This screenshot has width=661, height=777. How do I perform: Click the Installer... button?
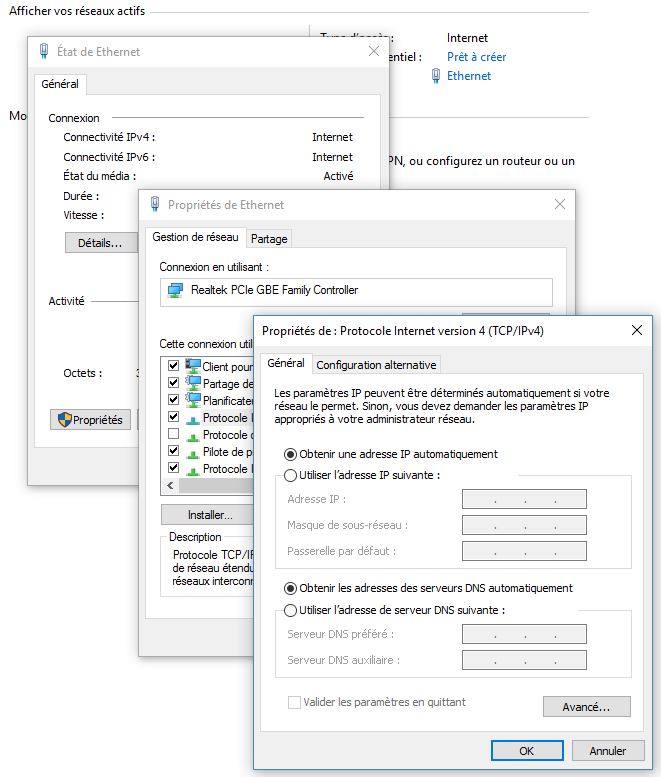click(x=208, y=515)
